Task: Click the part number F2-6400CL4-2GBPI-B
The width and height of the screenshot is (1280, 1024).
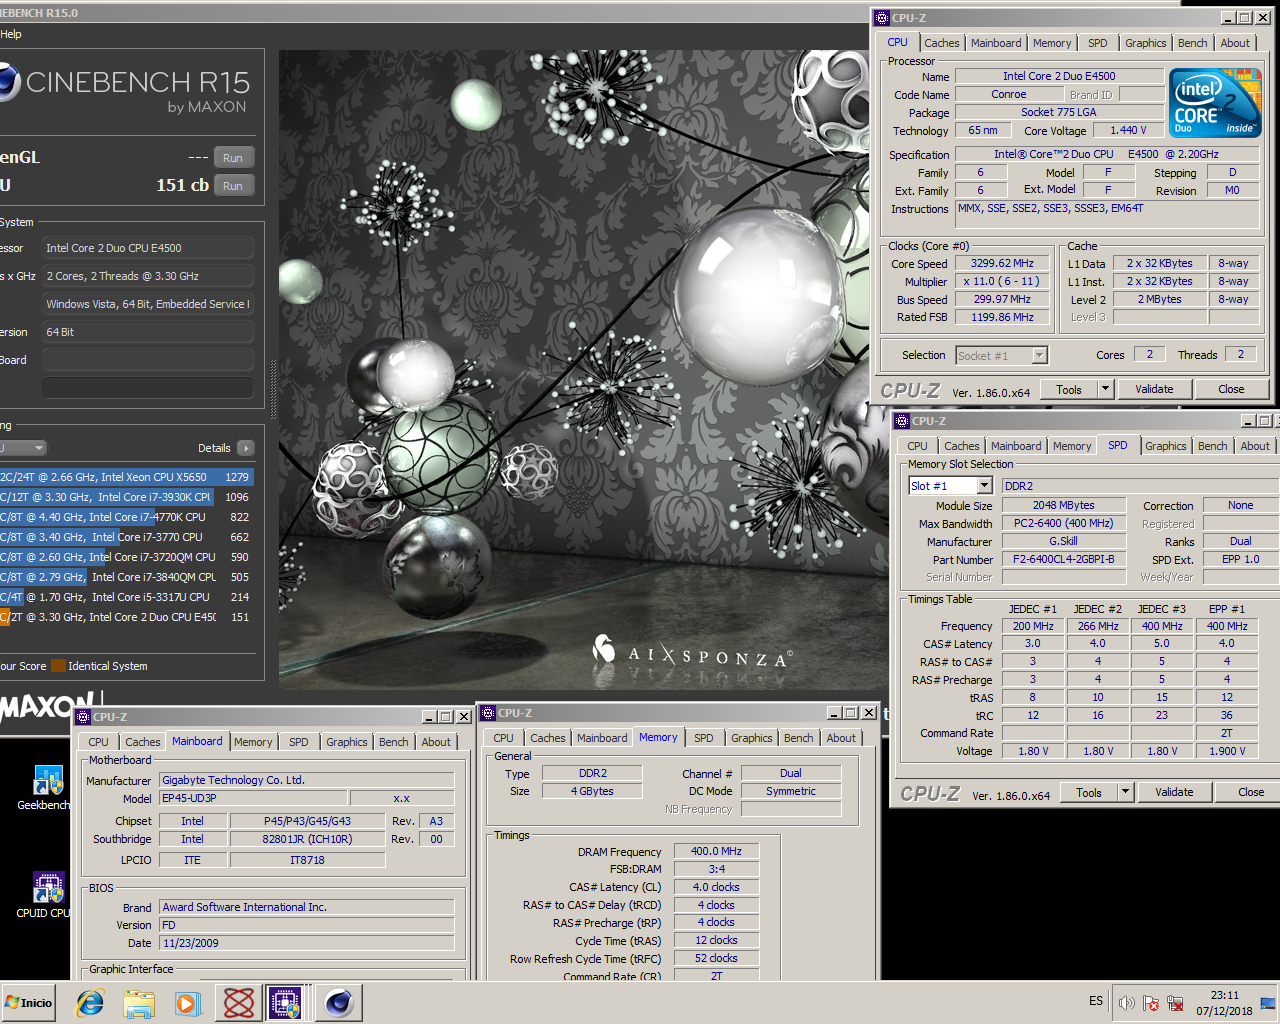Action: click(x=1063, y=560)
